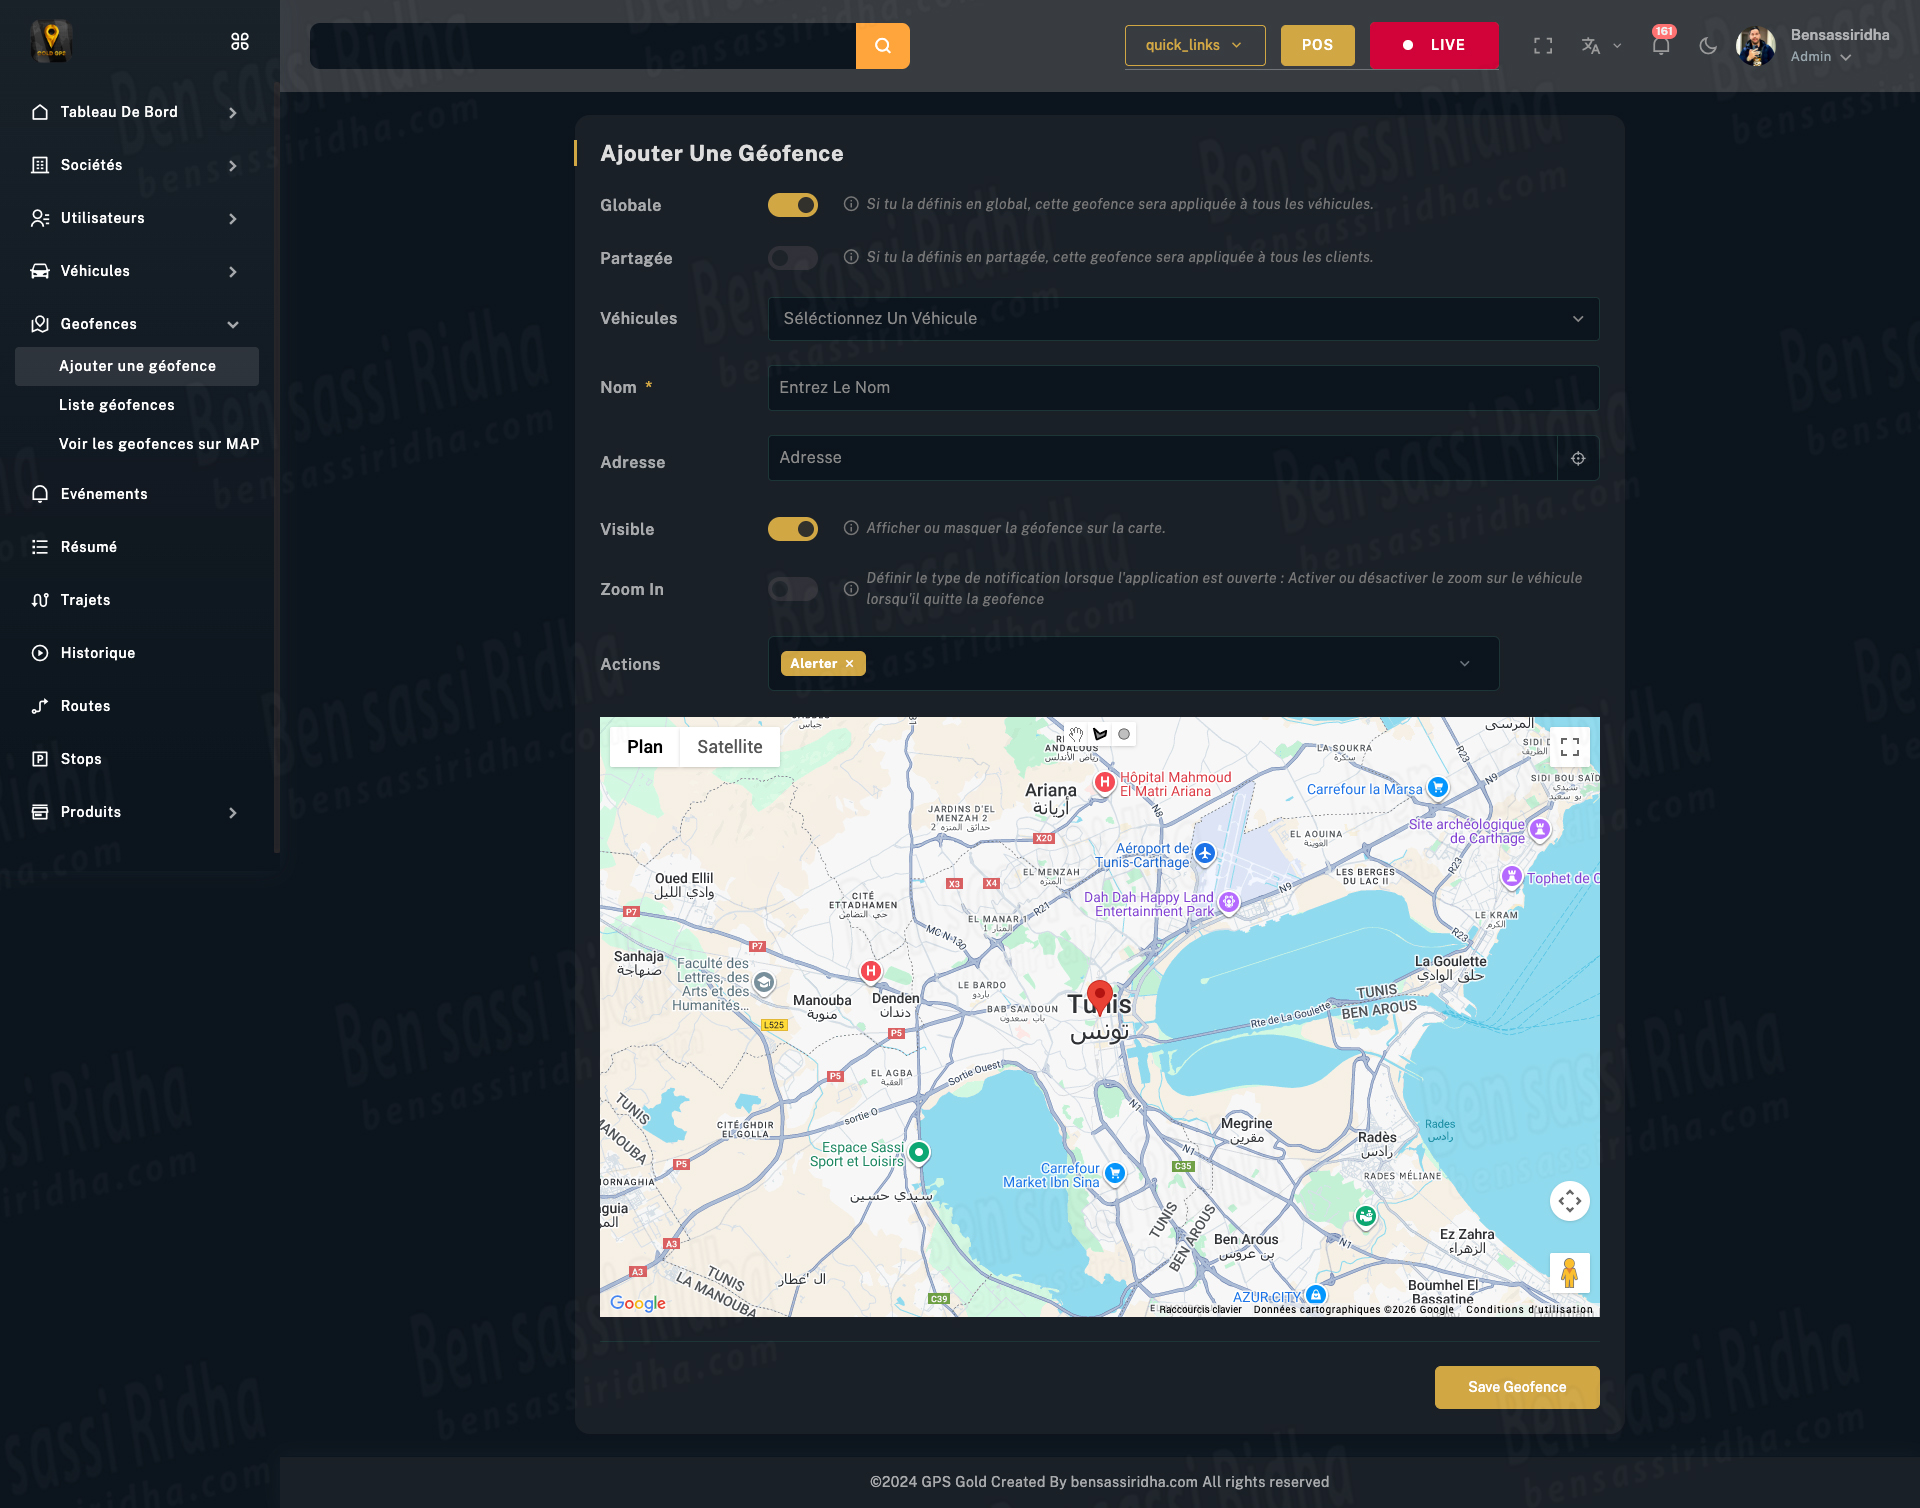Disable the Globale toggle

pyautogui.click(x=793, y=205)
